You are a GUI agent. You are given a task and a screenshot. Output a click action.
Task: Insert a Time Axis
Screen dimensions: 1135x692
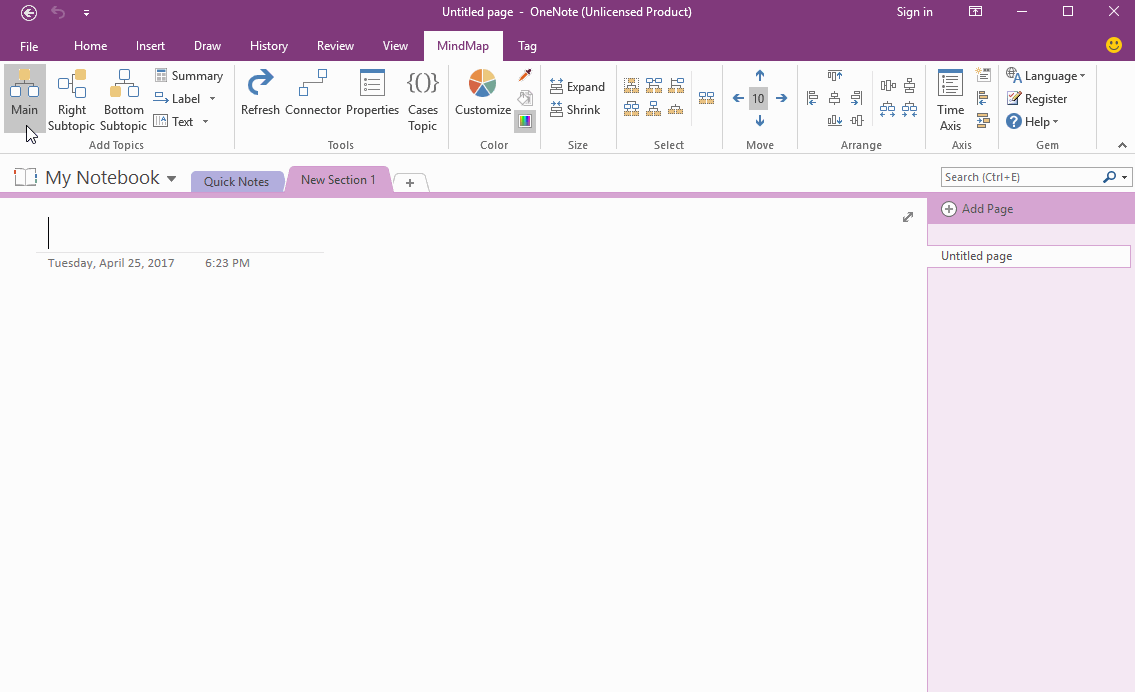tap(950, 100)
